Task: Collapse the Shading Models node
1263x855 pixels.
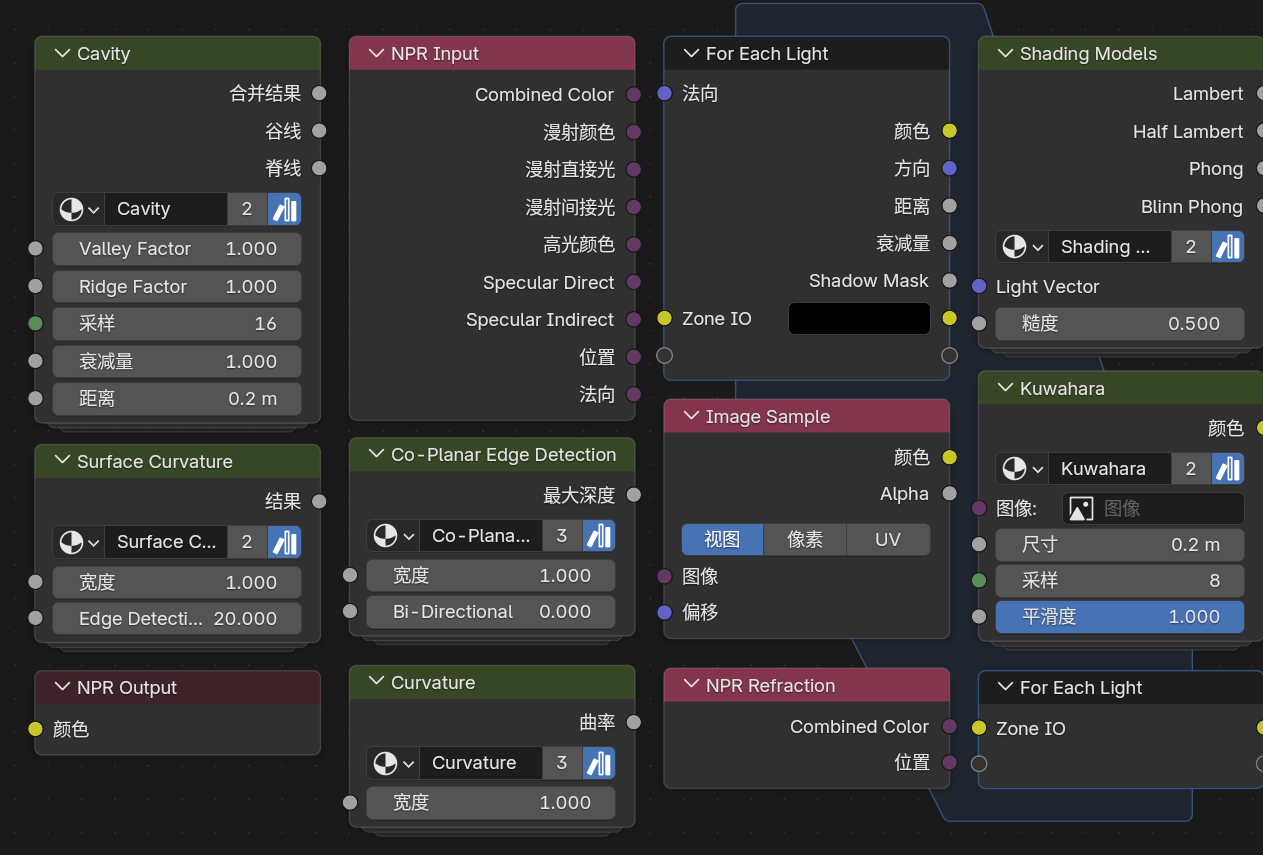Action: (1005, 54)
